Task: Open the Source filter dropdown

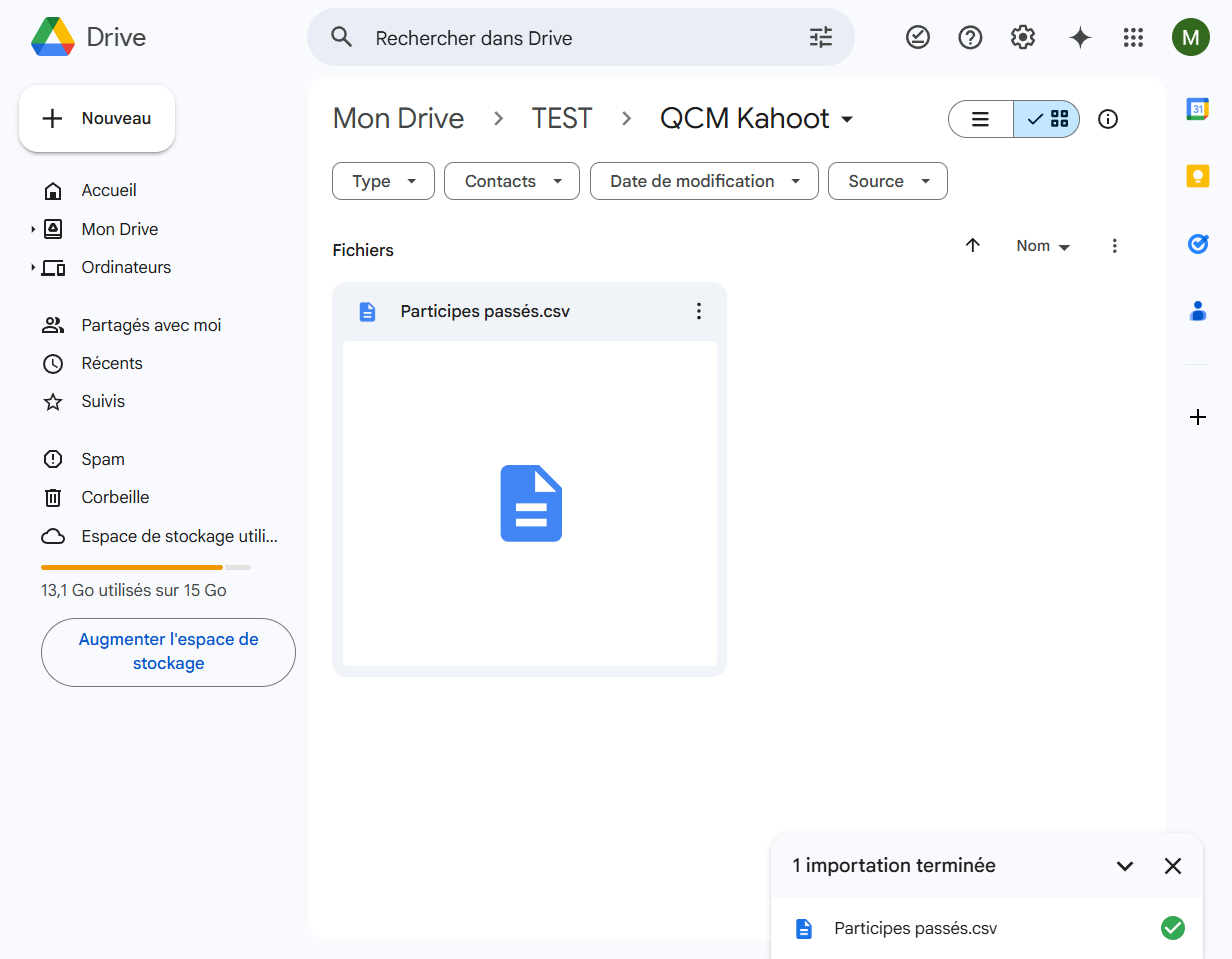Action: tap(888, 181)
